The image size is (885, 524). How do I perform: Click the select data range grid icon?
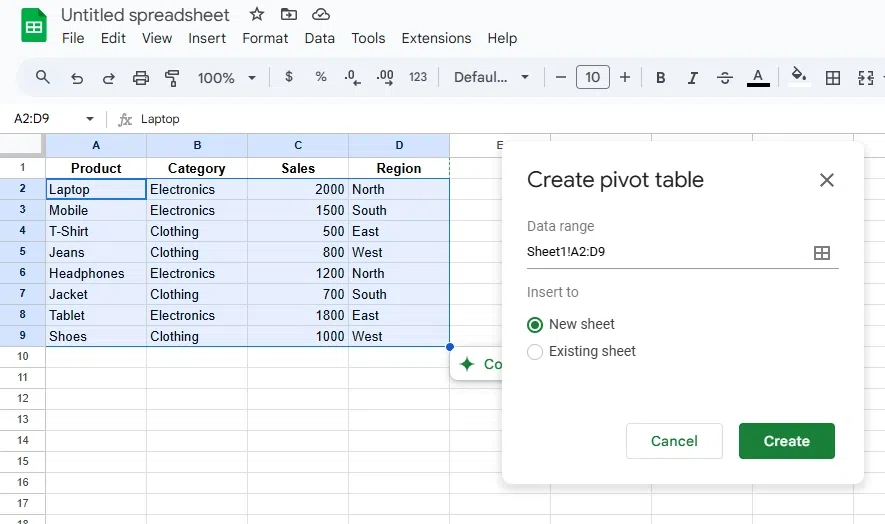pyautogui.click(x=822, y=253)
